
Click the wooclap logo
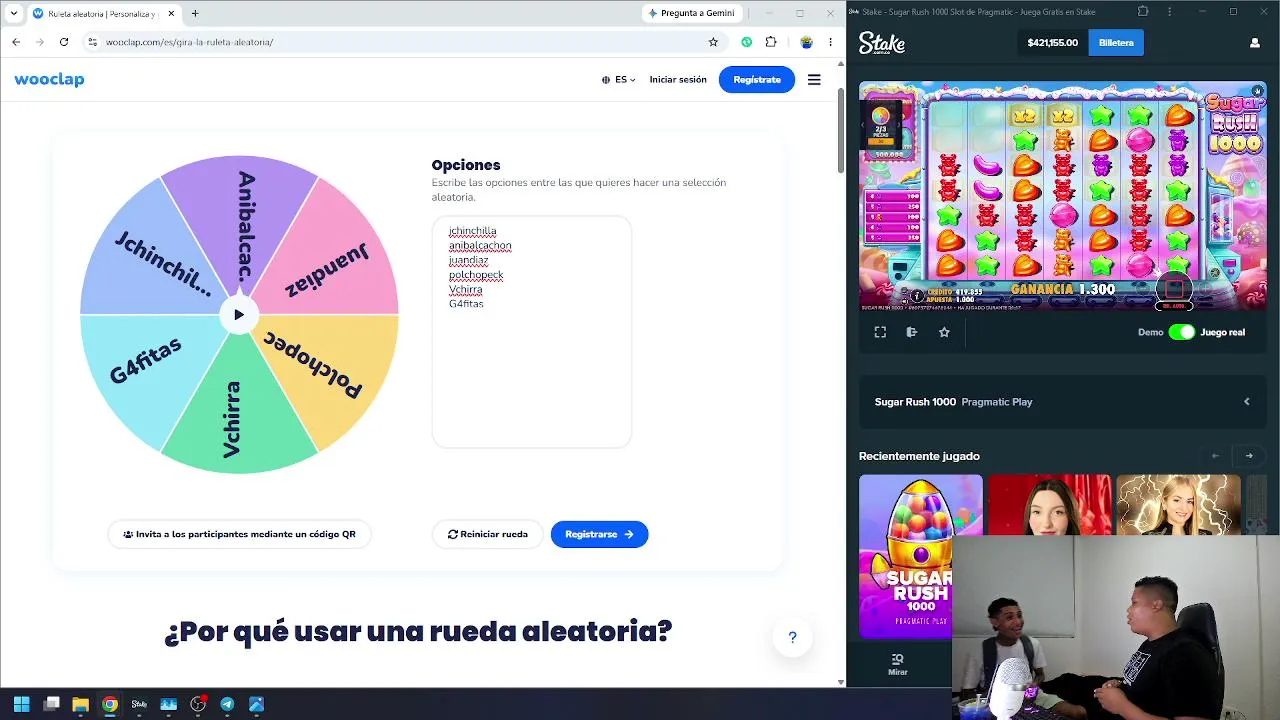[x=49, y=80]
